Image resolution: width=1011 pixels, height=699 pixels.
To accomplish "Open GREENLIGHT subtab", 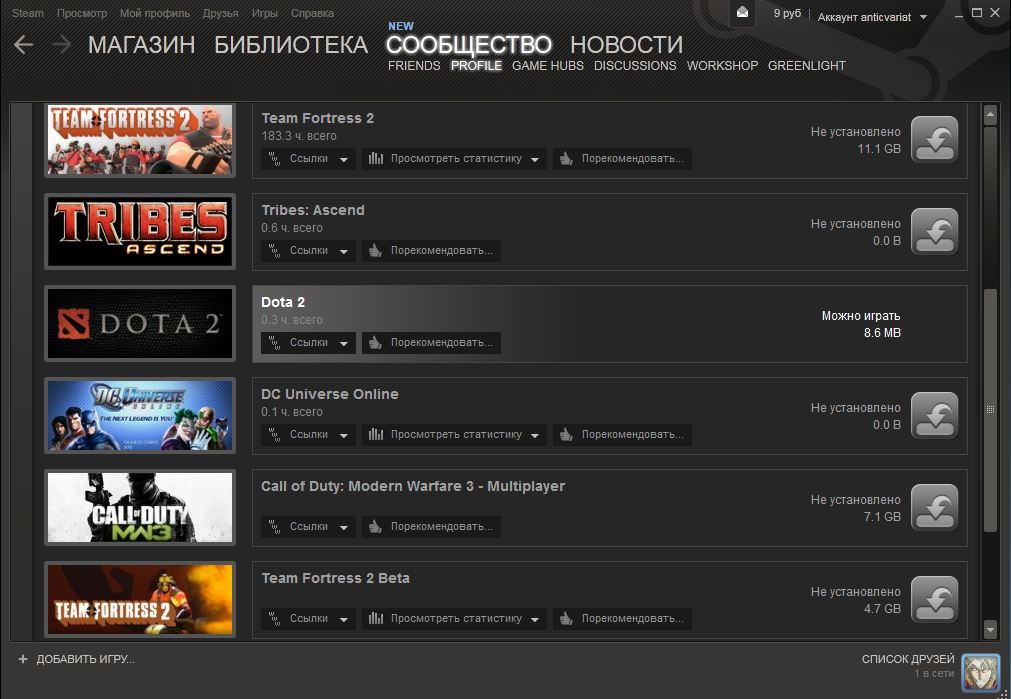I will pyautogui.click(x=807, y=66).
